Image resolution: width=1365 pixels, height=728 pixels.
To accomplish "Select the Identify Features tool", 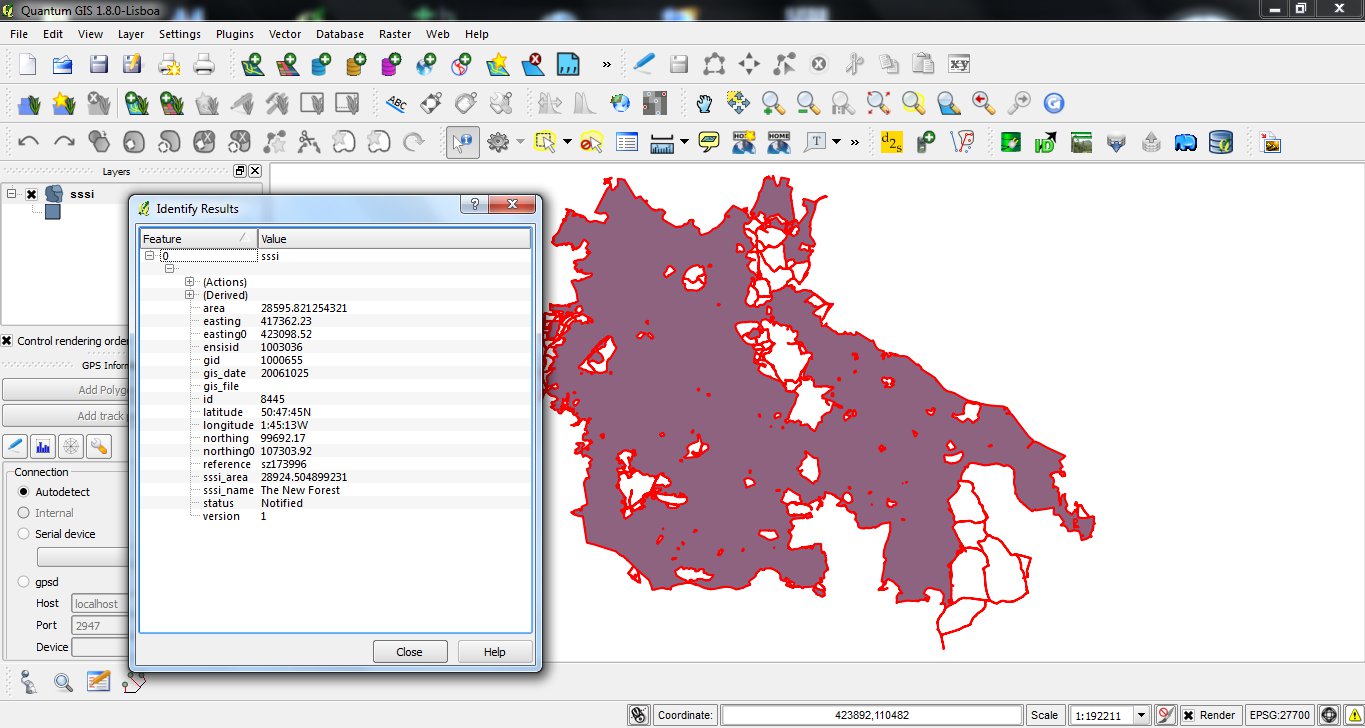I will [462, 142].
